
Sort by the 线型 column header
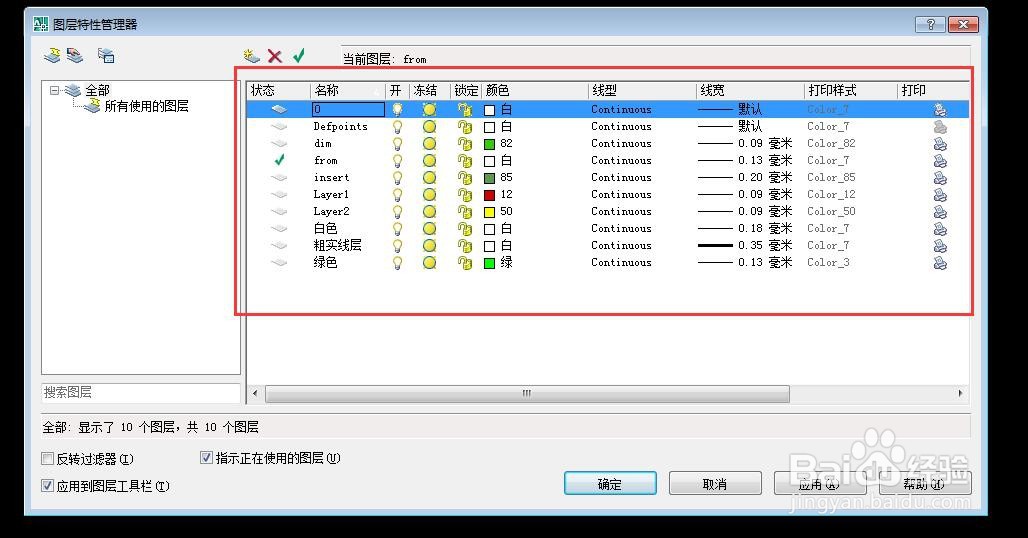tap(641, 90)
